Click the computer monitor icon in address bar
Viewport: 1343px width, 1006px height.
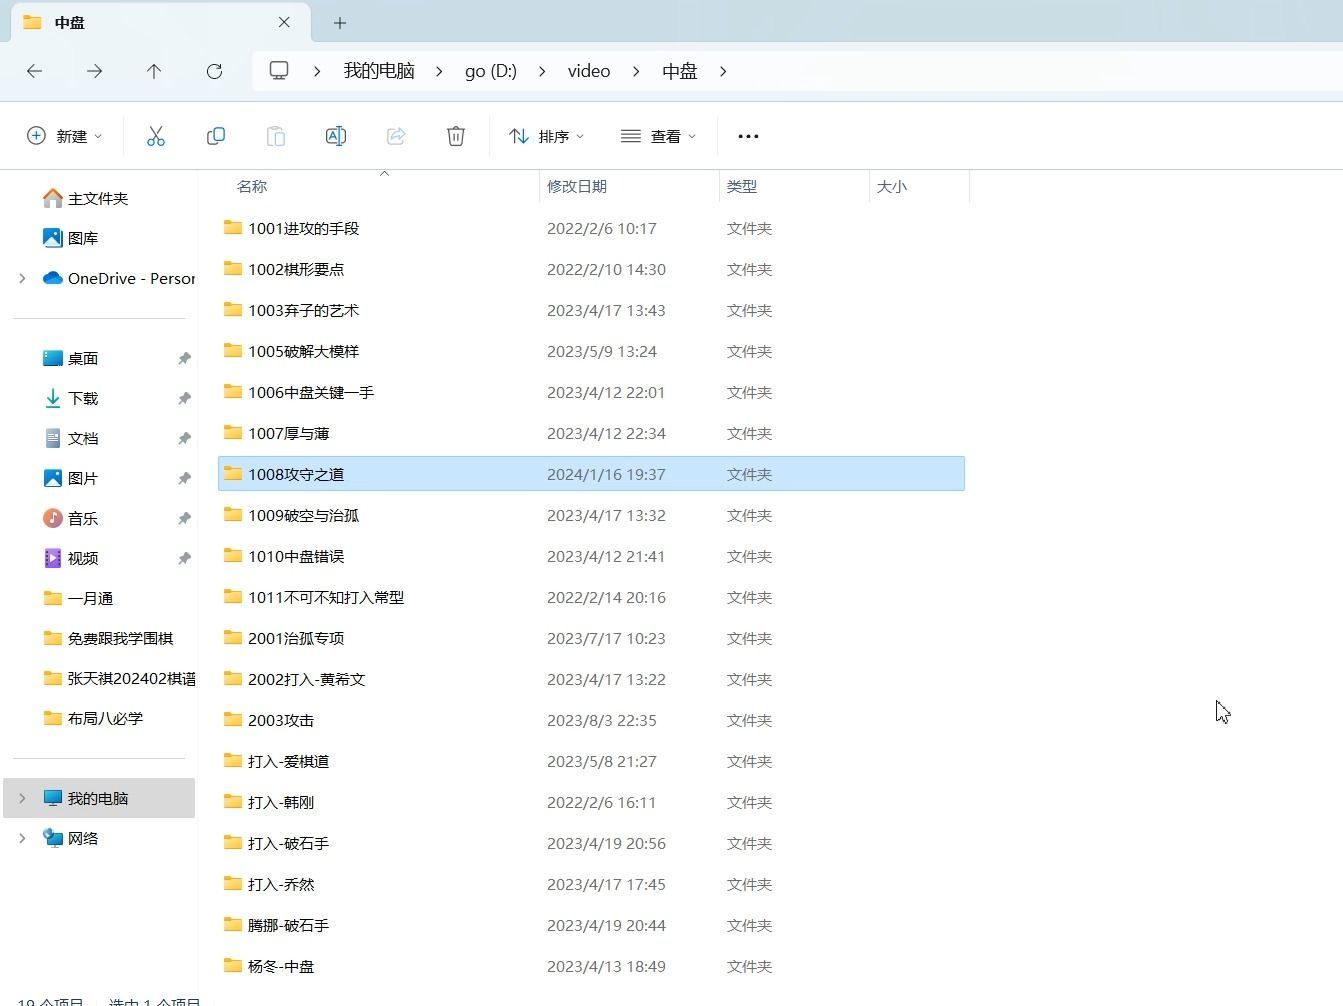(x=279, y=71)
